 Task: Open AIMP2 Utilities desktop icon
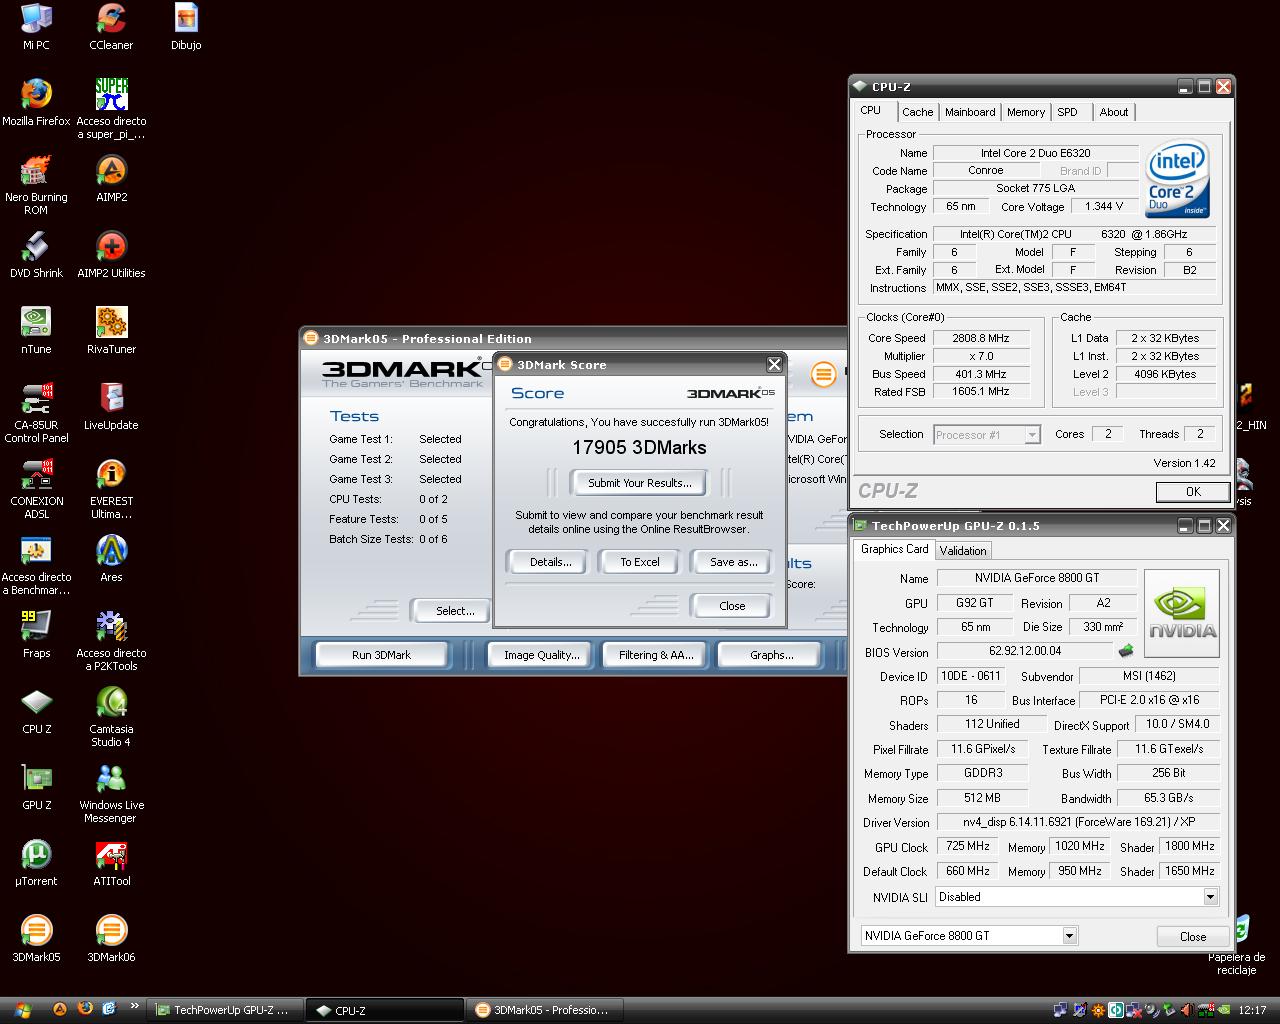pyautogui.click(x=111, y=254)
